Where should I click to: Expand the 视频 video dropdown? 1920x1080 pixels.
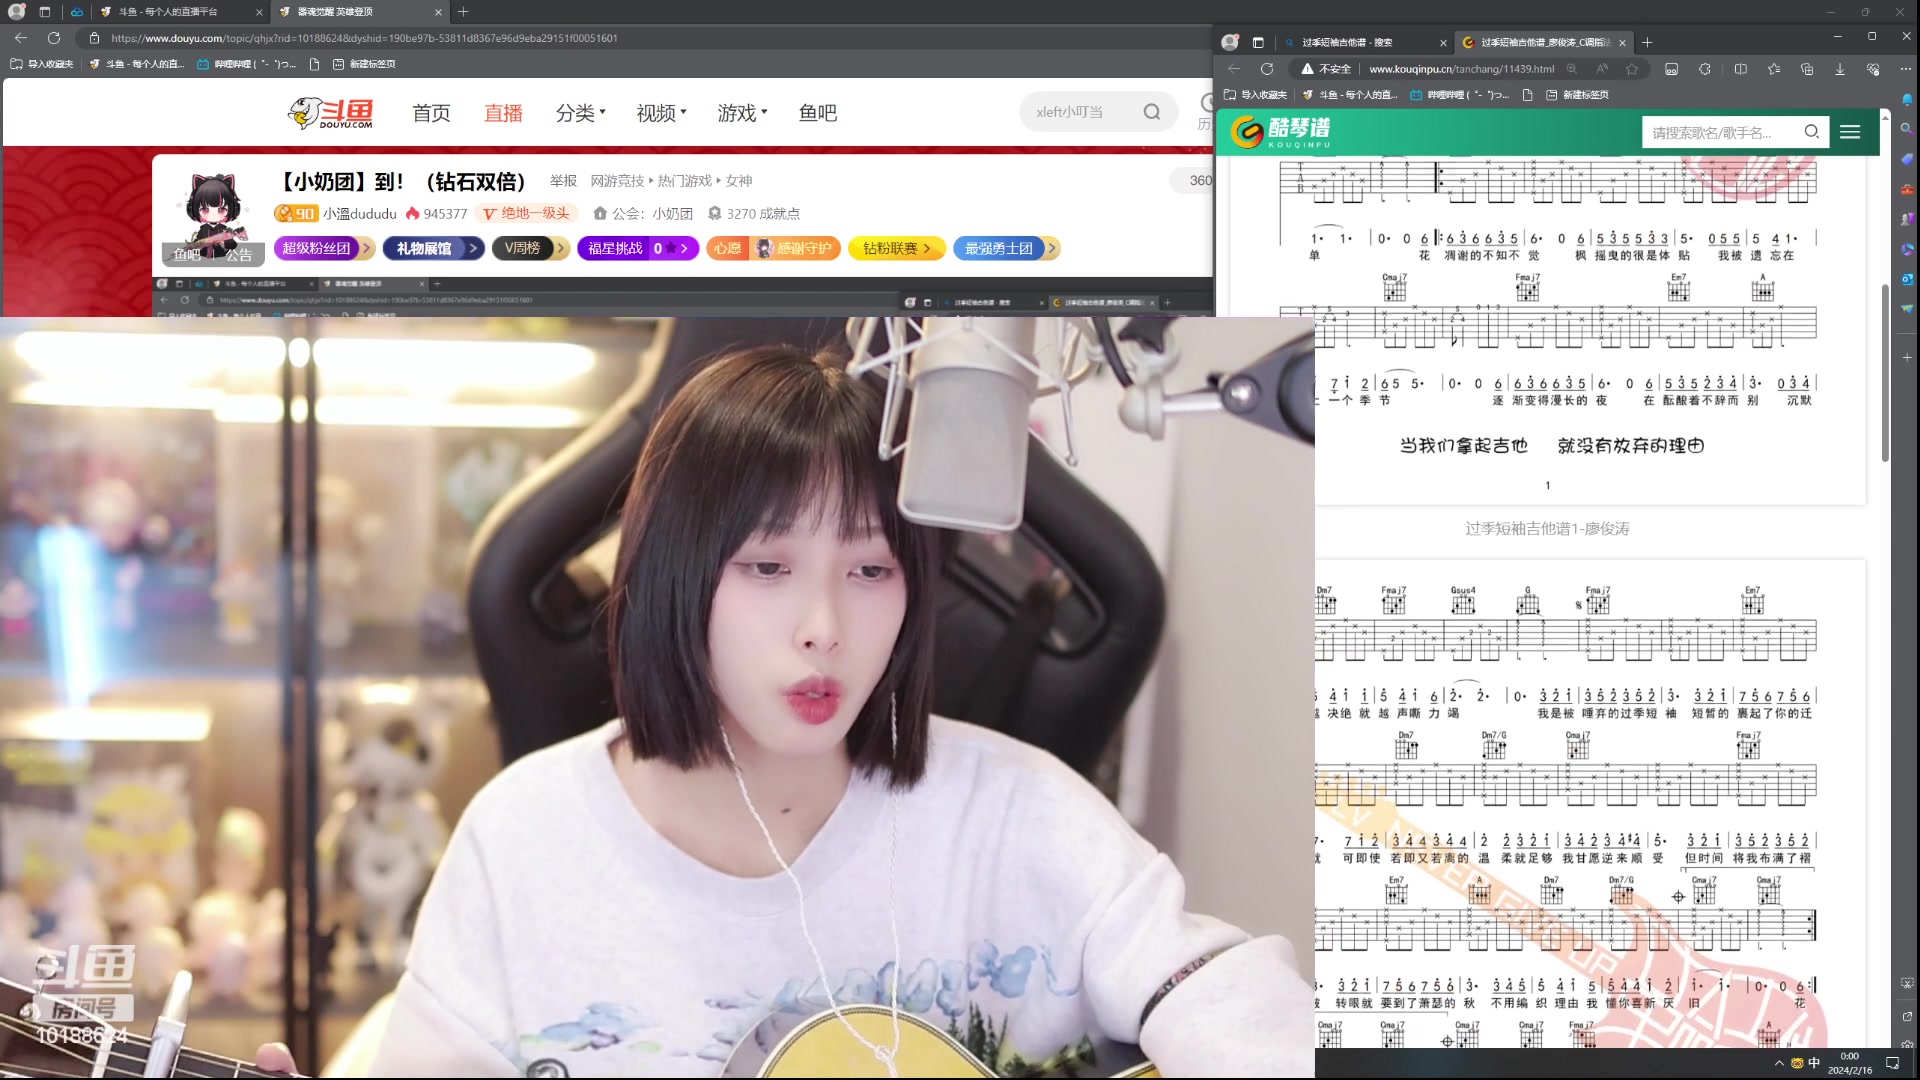[662, 113]
